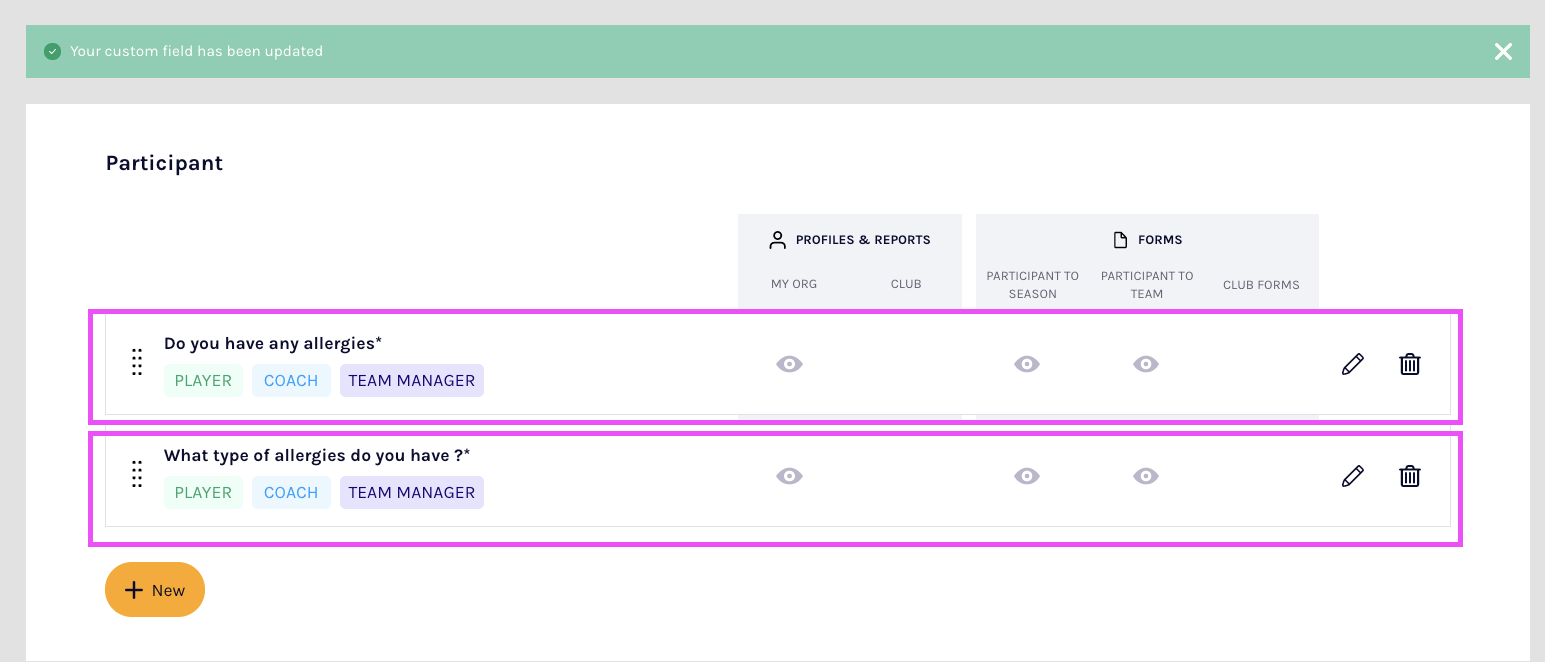
Task: Dismiss the custom field updated notification
Action: (x=1503, y=51)
